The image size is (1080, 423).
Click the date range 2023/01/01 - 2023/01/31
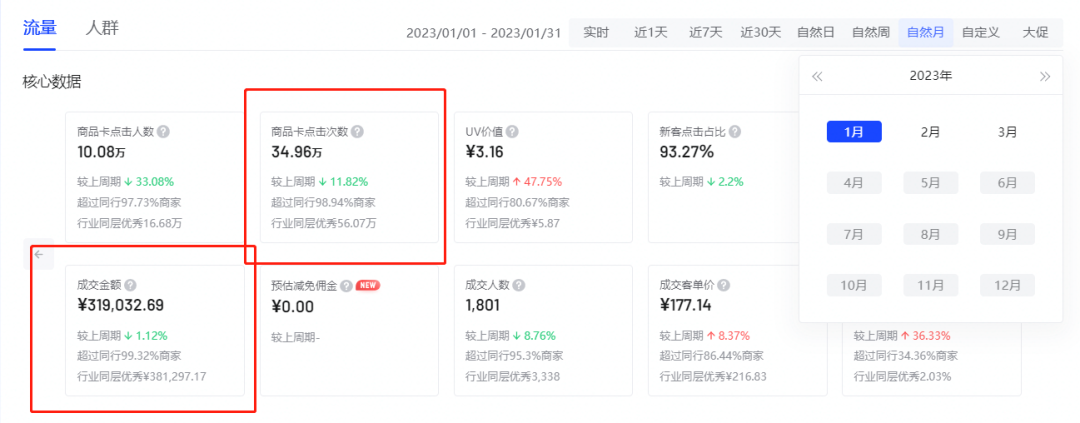(x=484, y=32)
